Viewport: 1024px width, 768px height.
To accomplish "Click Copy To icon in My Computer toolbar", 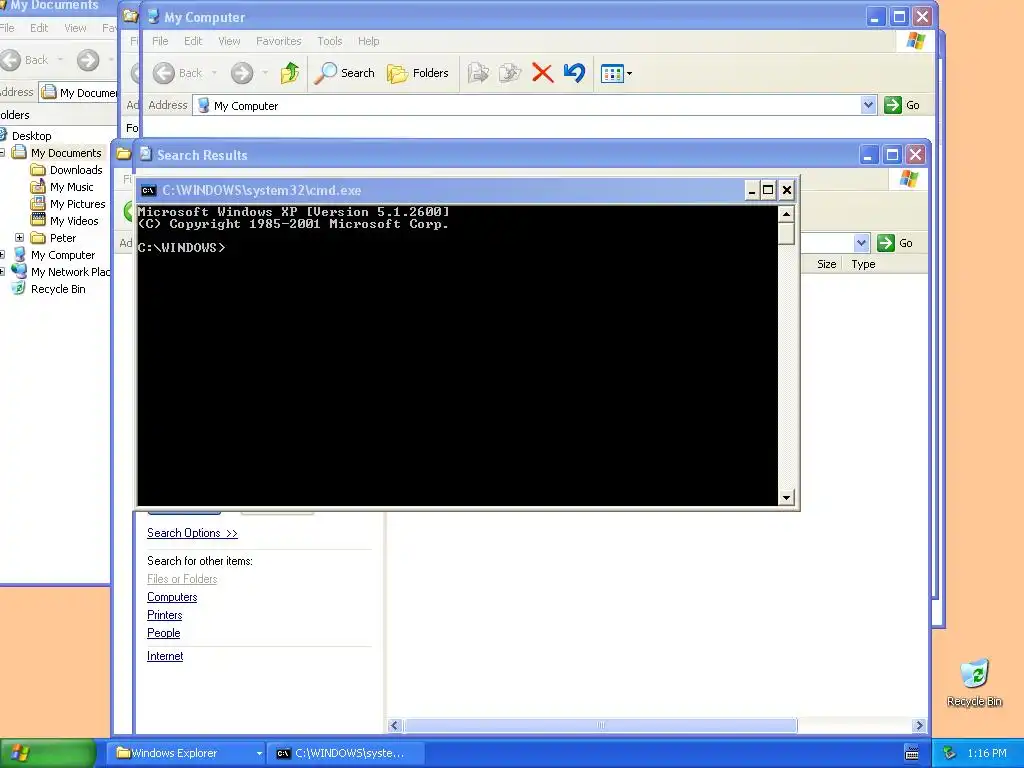I will [510, 73].
